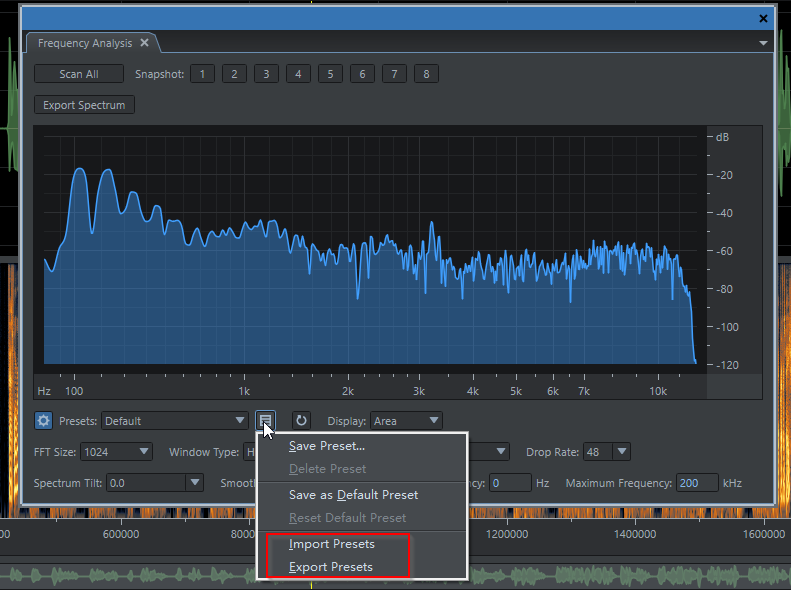Select snapshot slot 4
Screen dimensions: 791x590
298,74
